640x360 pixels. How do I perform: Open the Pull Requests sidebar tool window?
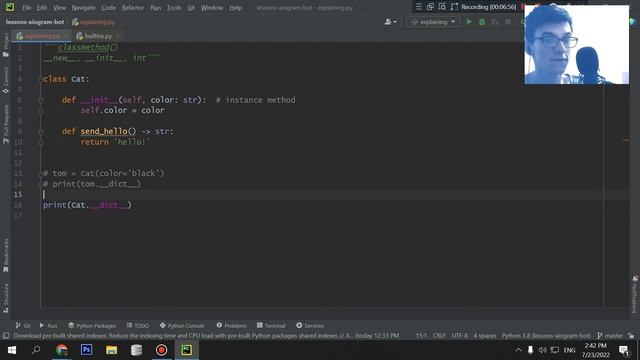pyautogui.click(x=5, y=124)
